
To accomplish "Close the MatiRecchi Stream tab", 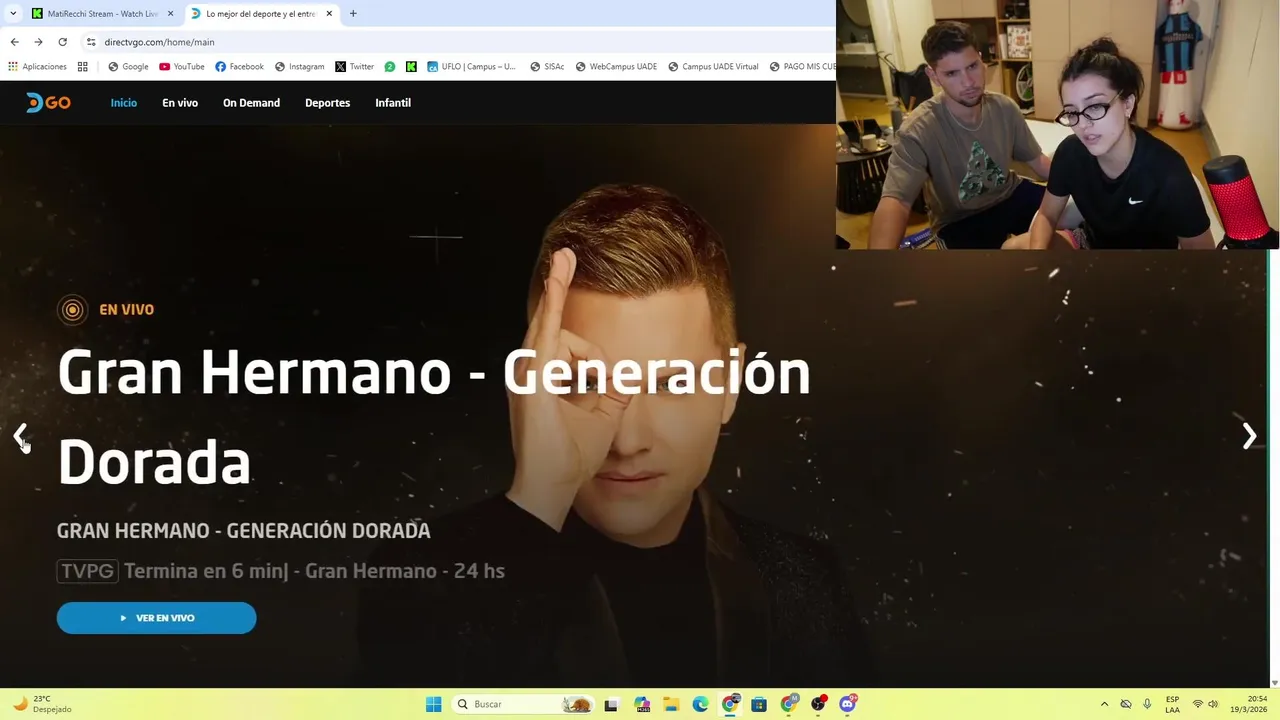I will (170, 14).
